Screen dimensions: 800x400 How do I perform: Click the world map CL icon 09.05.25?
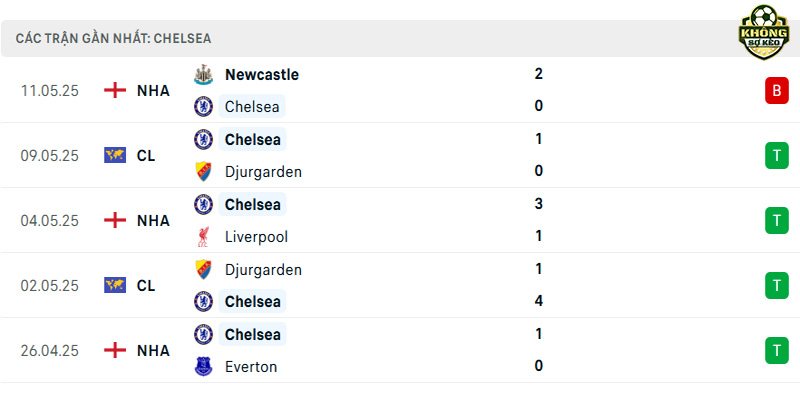click(x=115, y=155)
